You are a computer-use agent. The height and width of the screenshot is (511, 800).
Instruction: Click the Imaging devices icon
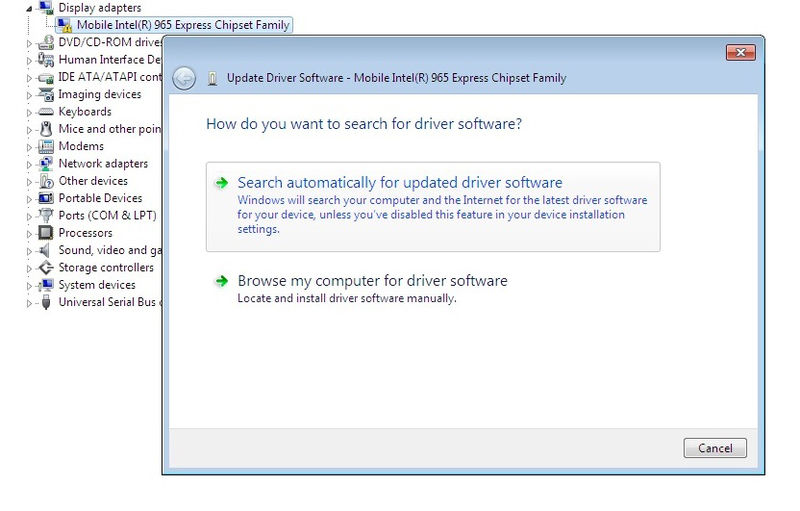45,94
